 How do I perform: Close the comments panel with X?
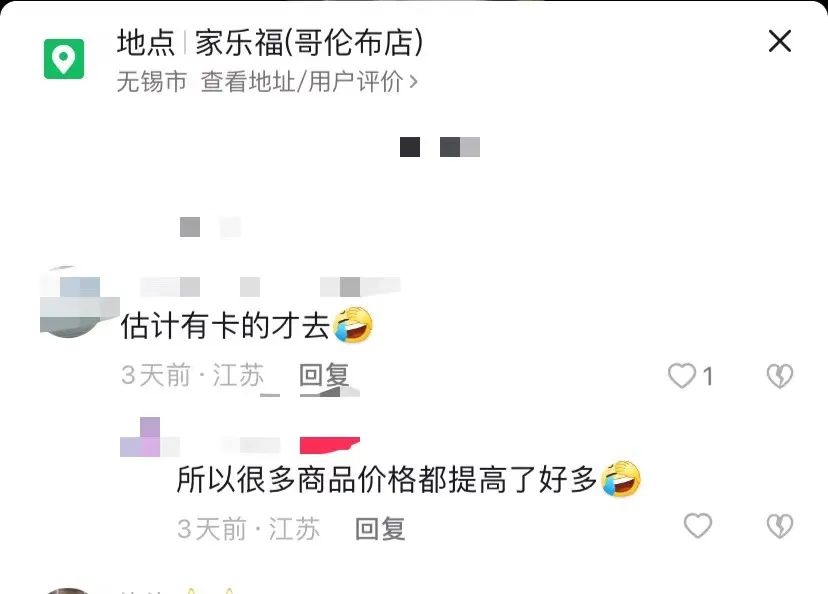coord(780,41)
